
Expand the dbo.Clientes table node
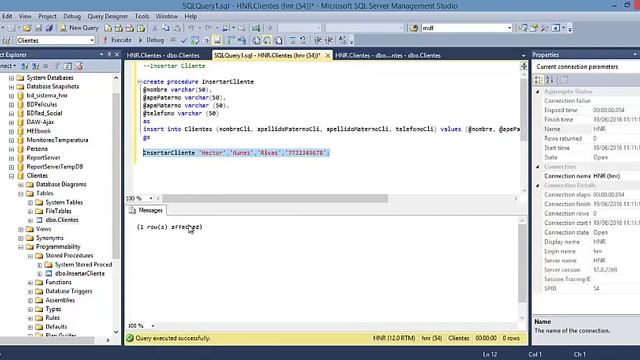coord(30,220)
